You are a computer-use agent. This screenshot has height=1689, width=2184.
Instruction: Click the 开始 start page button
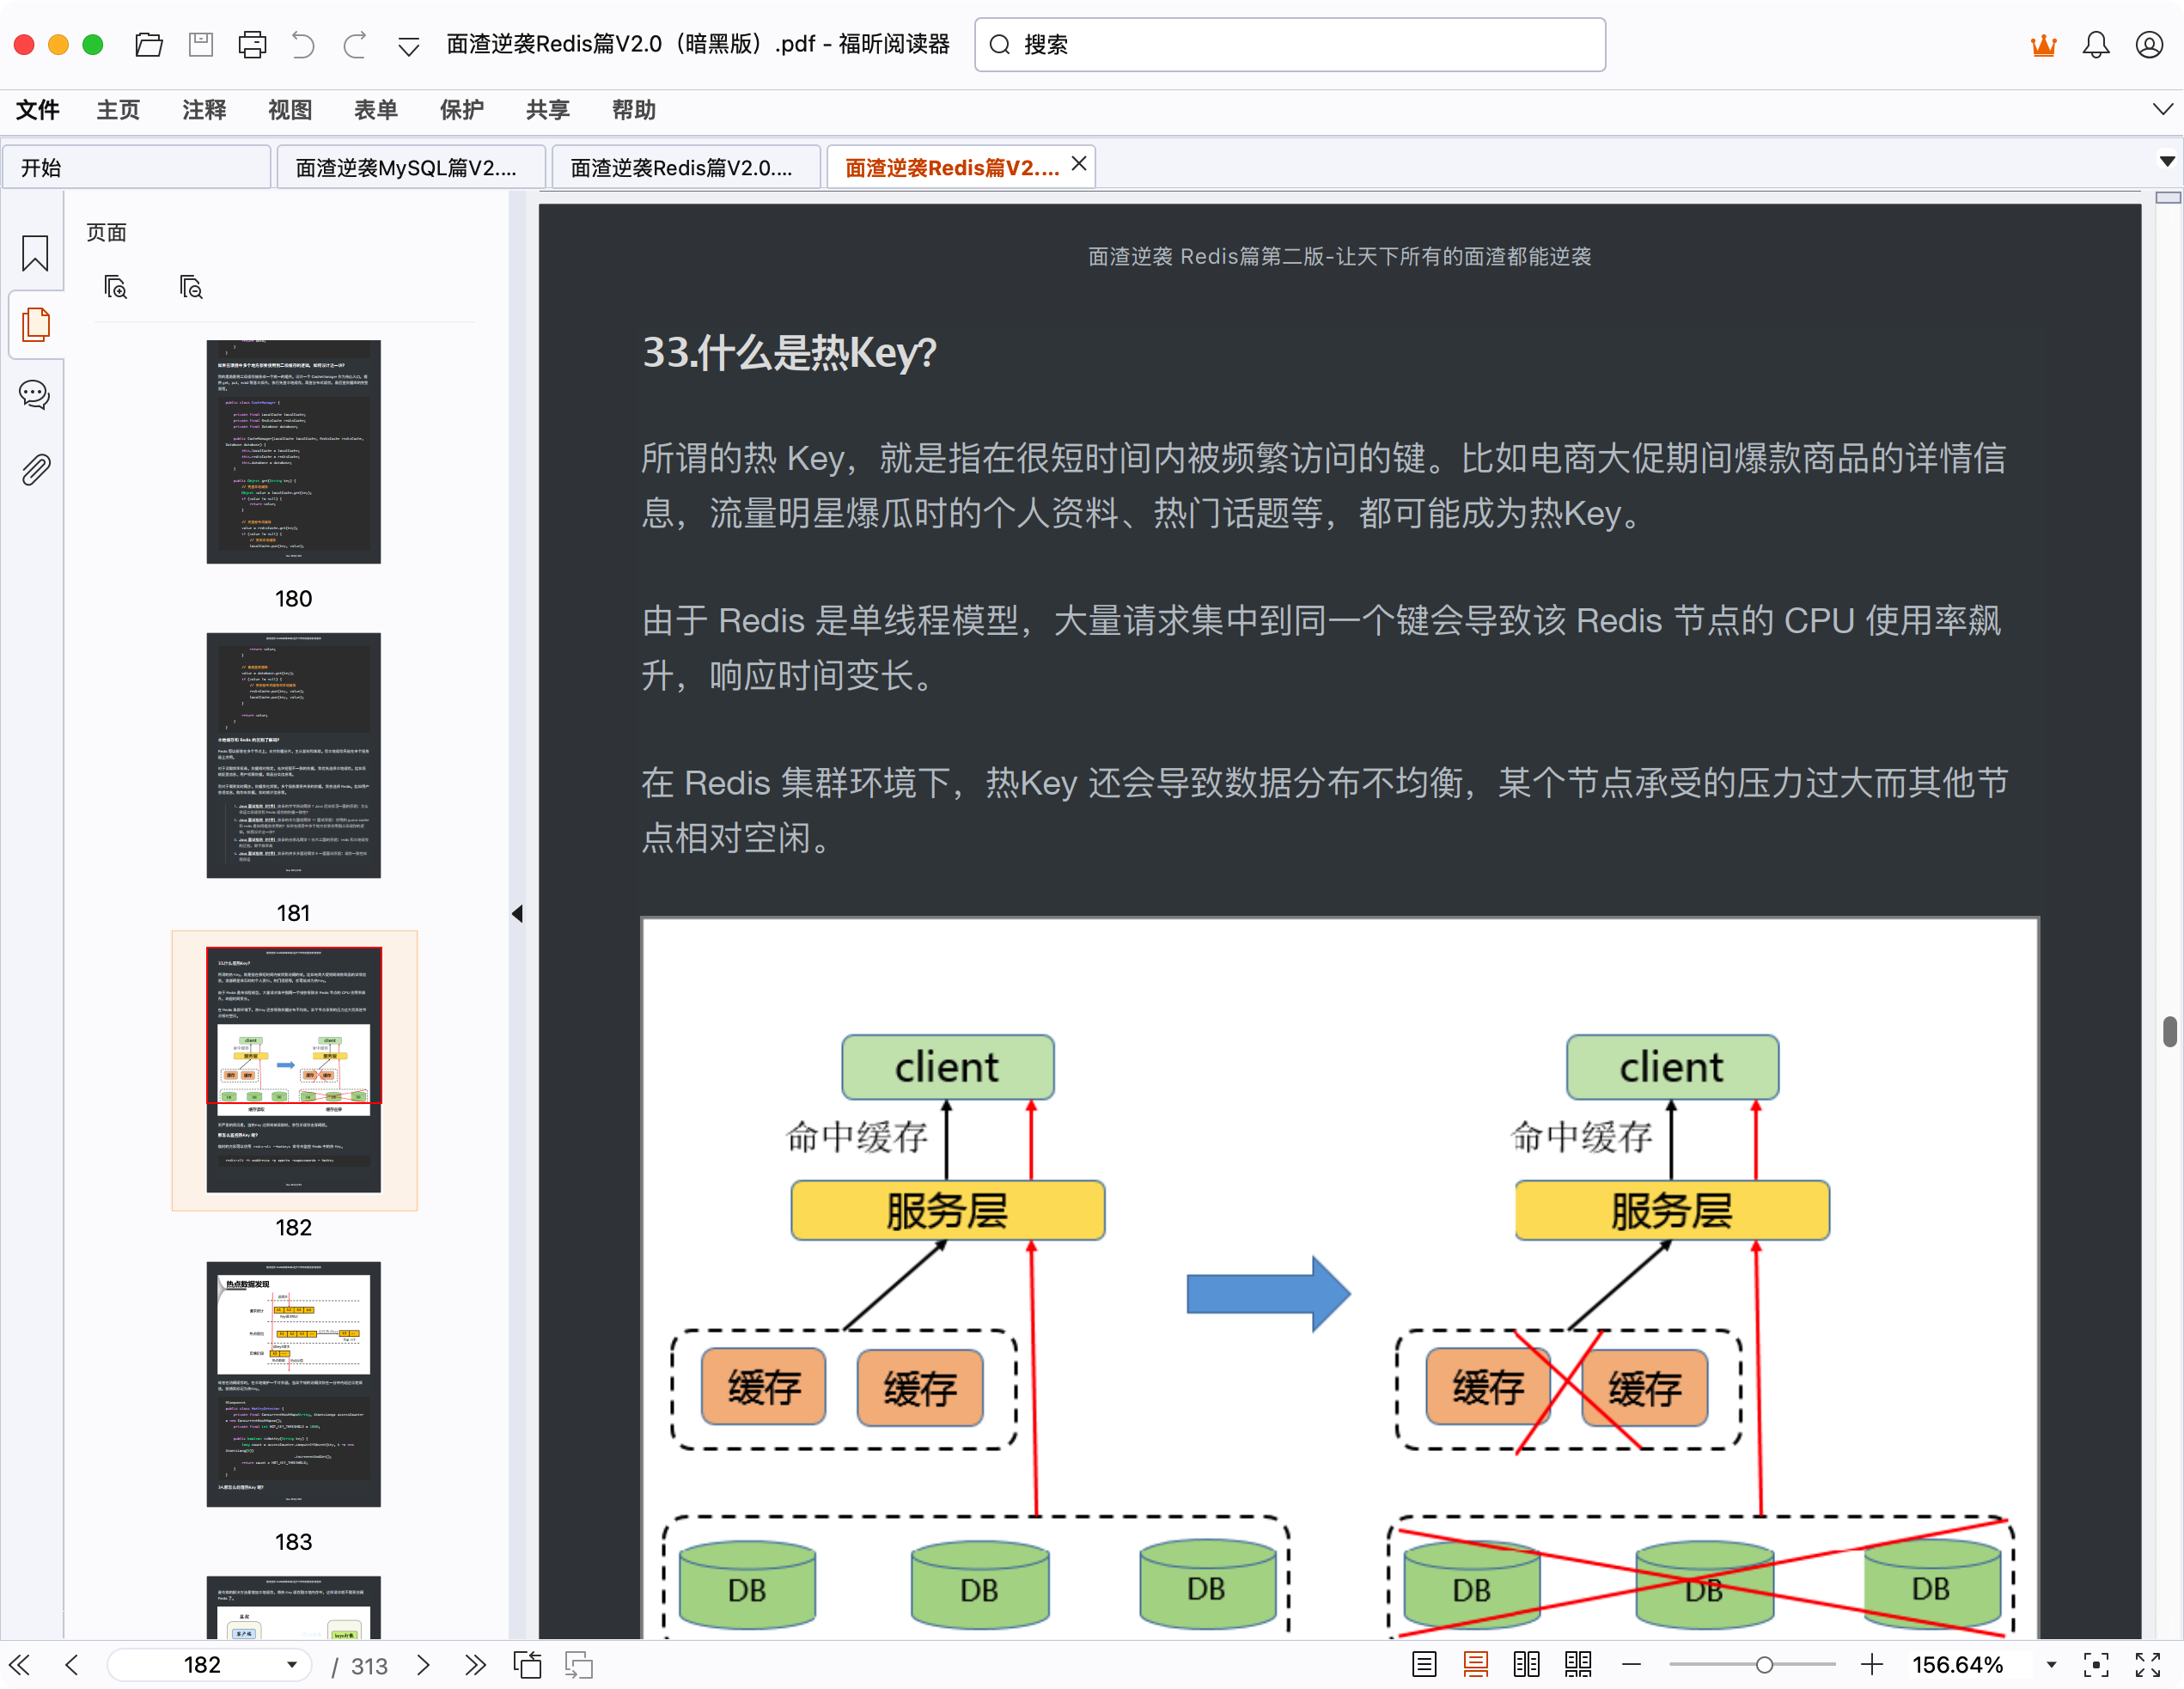click(40, 166)
